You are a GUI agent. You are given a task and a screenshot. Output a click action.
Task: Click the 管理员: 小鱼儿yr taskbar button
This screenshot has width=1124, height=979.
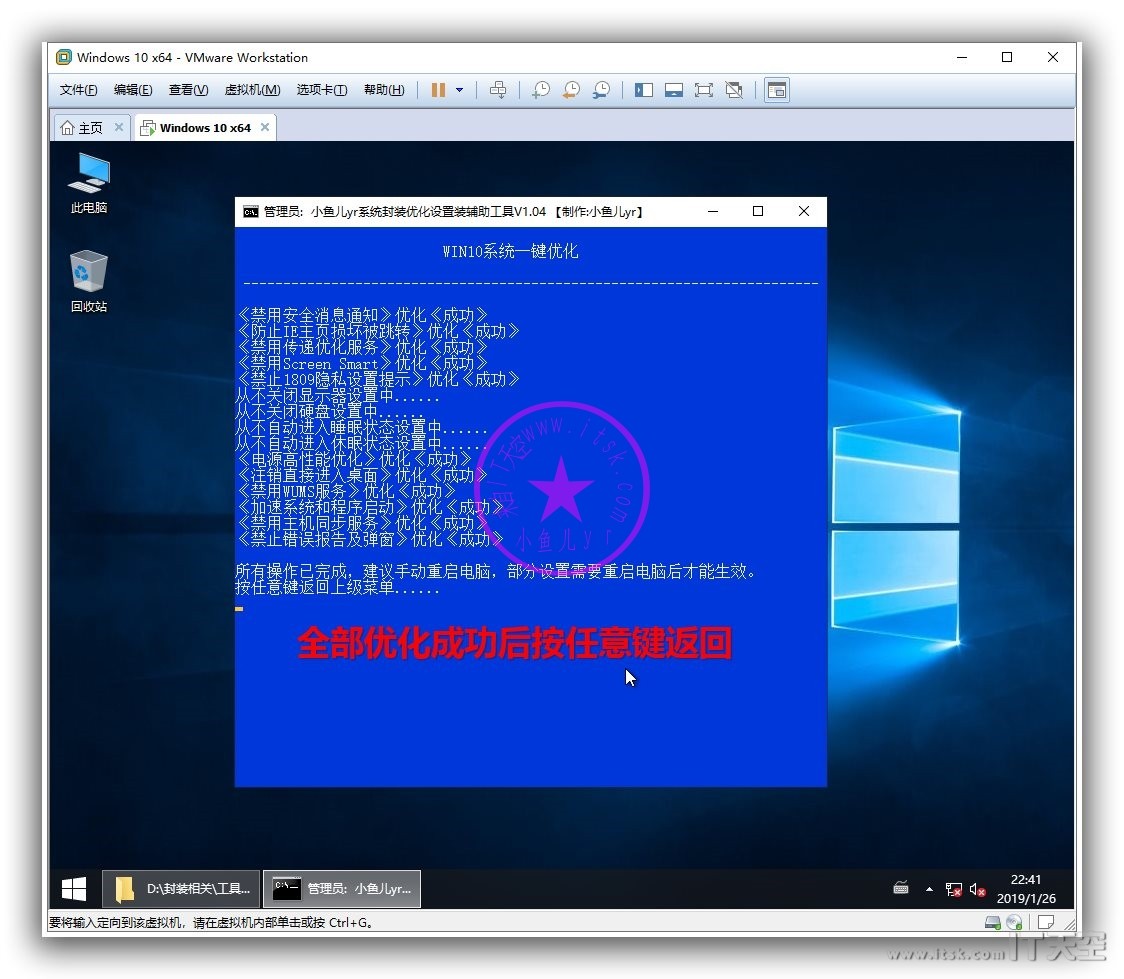[342, 889]
